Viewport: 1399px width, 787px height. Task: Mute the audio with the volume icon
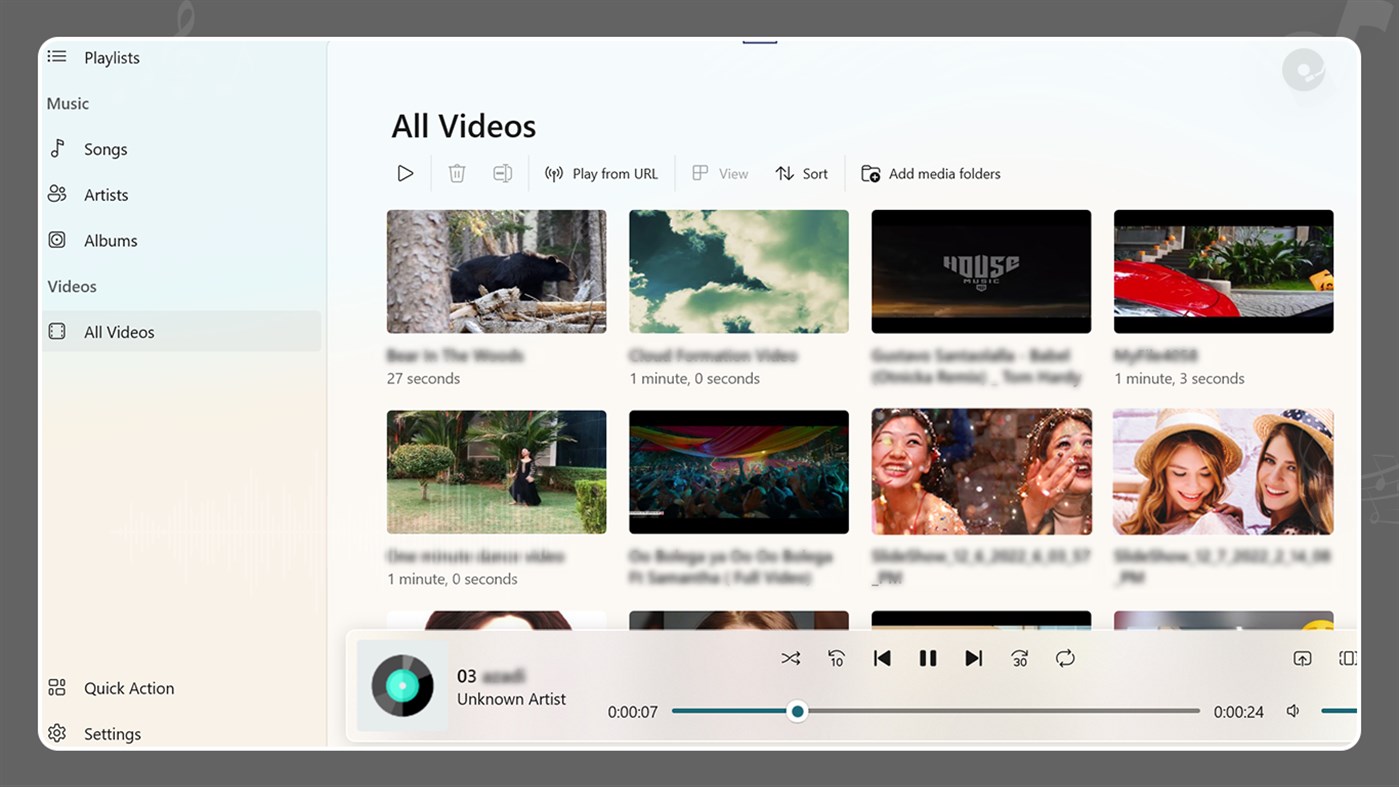point(1292,710)
